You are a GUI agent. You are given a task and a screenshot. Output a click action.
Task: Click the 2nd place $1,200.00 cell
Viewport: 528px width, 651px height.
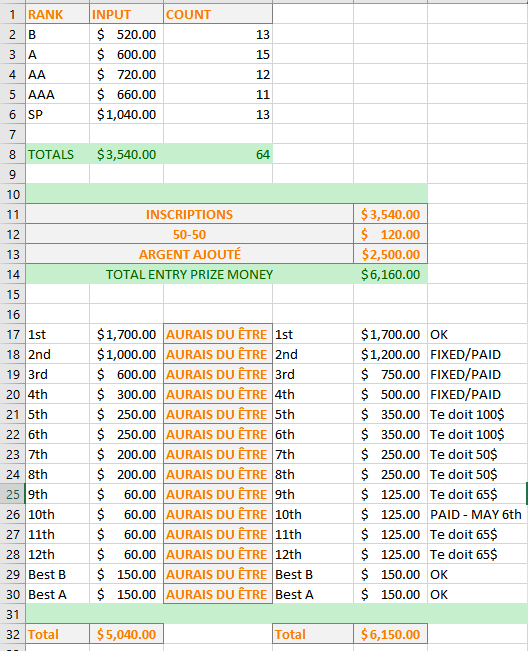pyautogui.click(x=390, y=355)
